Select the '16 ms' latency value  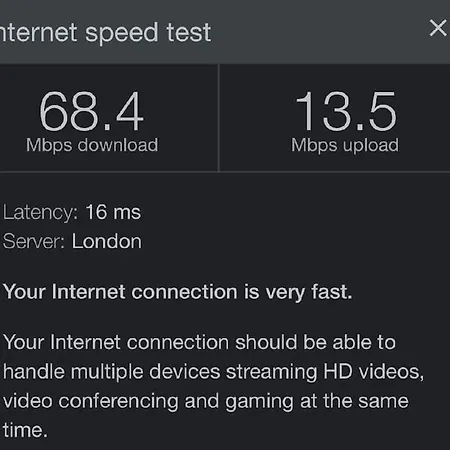point(113,212)
